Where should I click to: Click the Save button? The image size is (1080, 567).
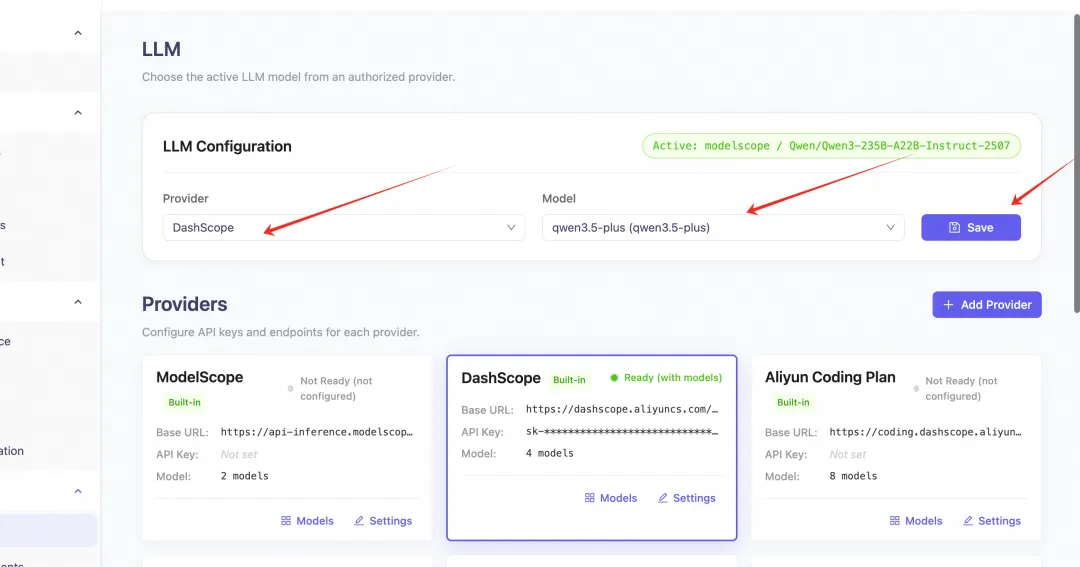coord(970,227)
